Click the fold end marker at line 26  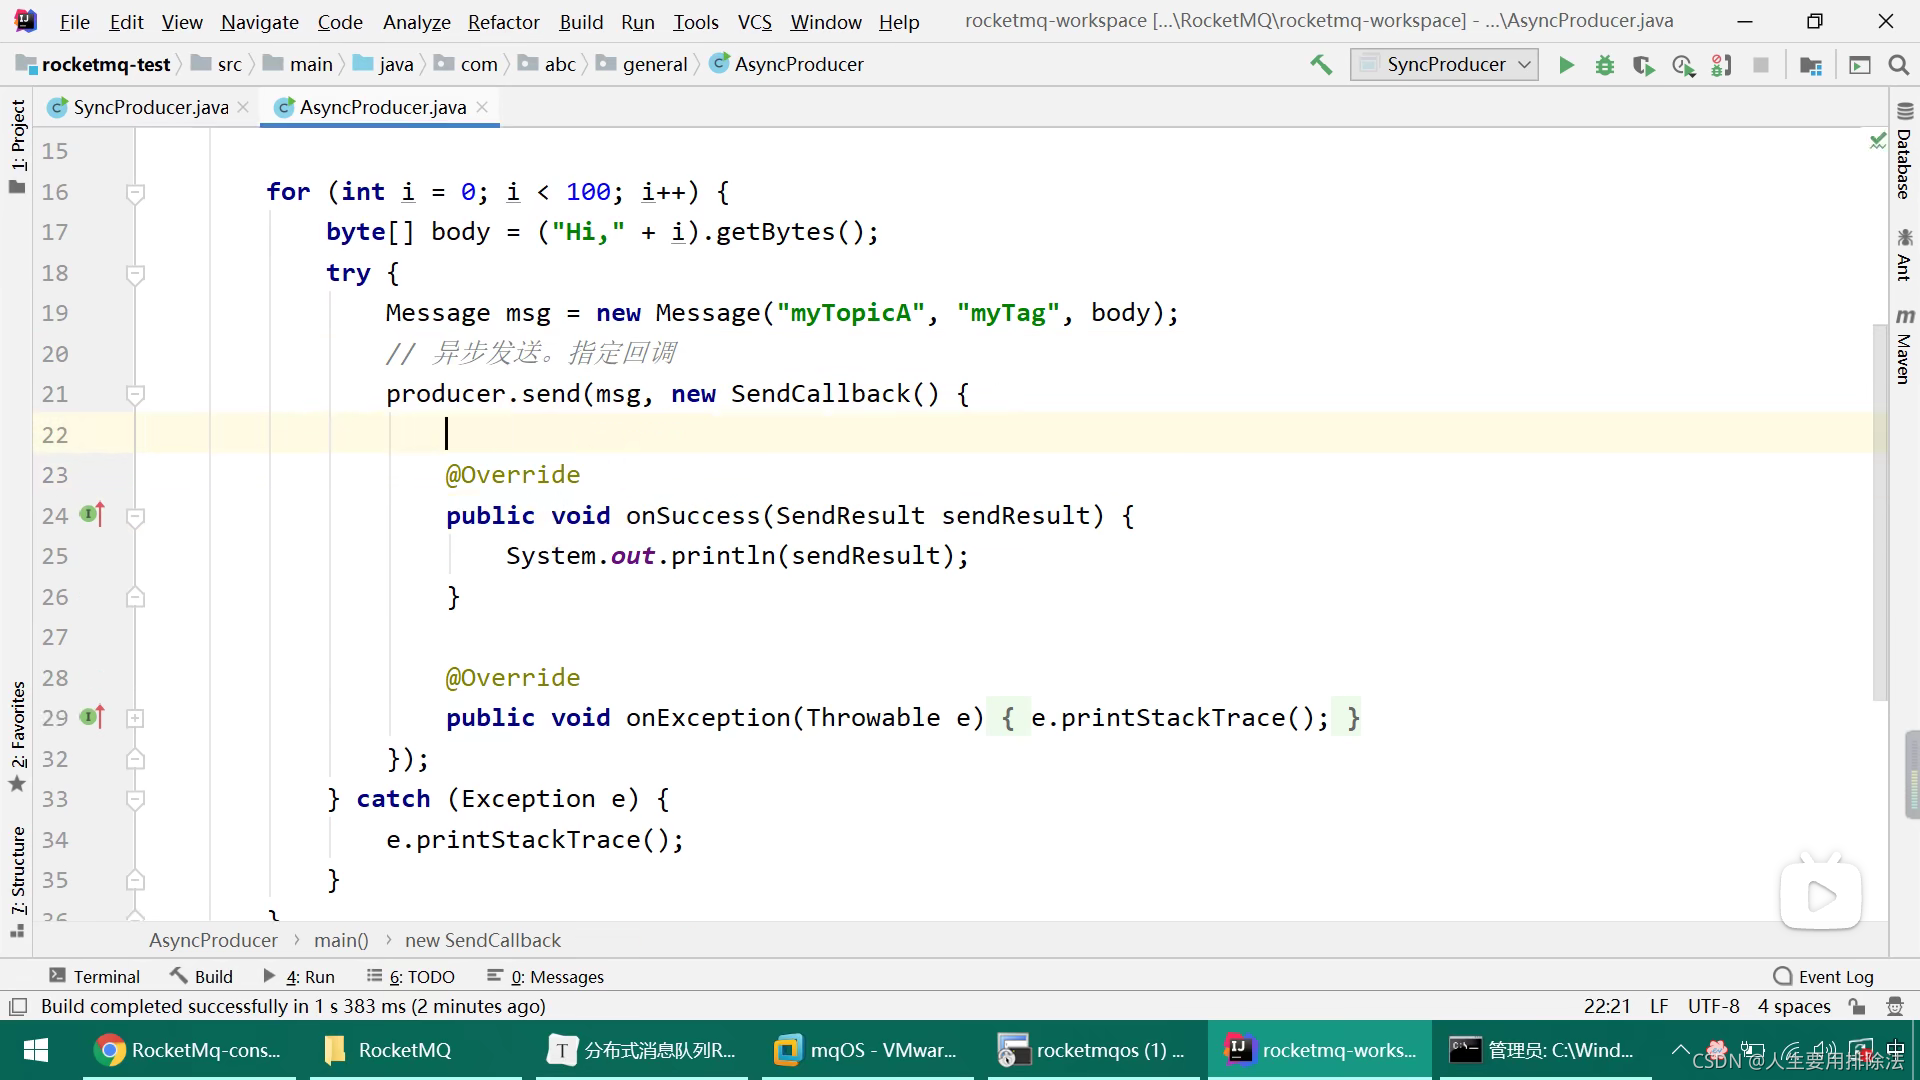(136, 597)
